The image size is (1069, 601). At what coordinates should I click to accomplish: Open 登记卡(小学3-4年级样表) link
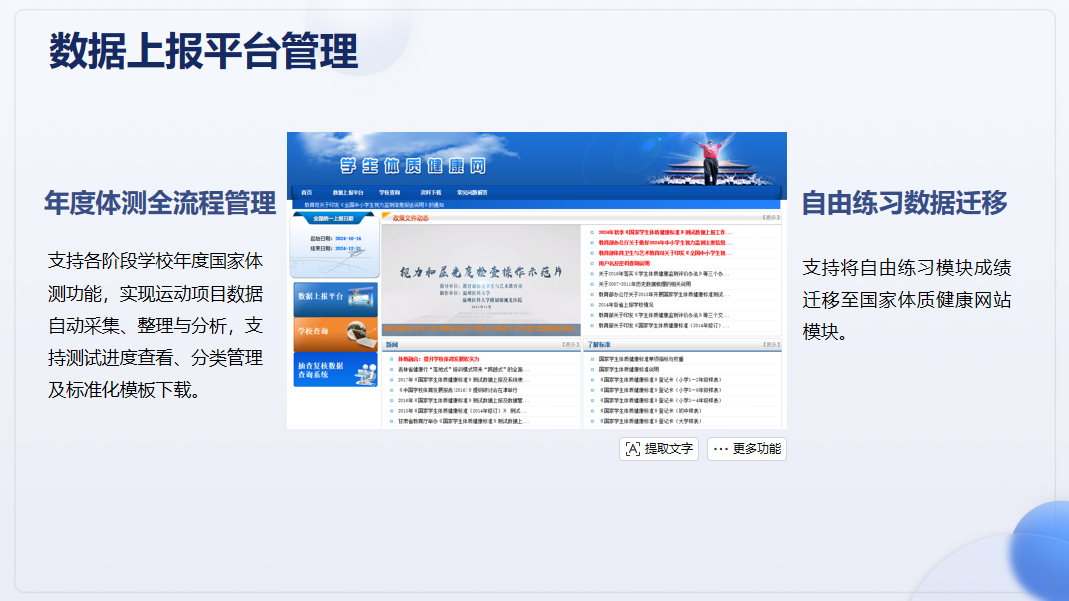coord(659,401)
